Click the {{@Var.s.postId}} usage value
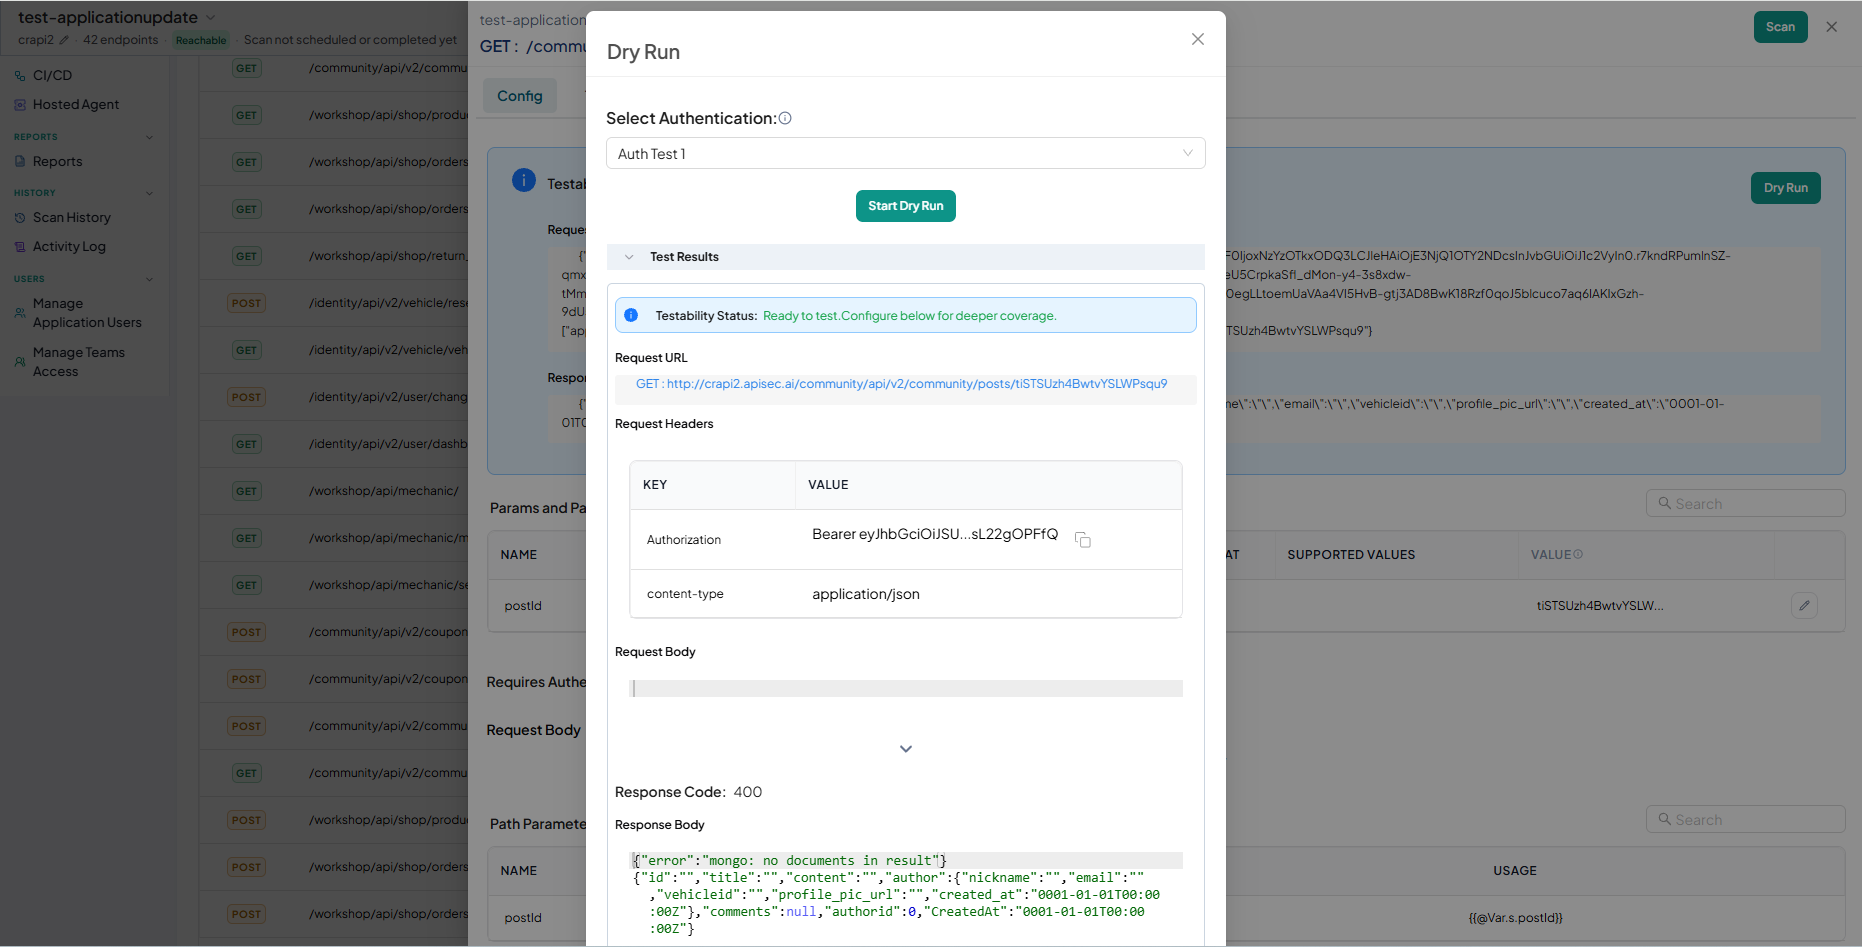The height and width of the screenshot is (947, 1862). [1515, 918]
